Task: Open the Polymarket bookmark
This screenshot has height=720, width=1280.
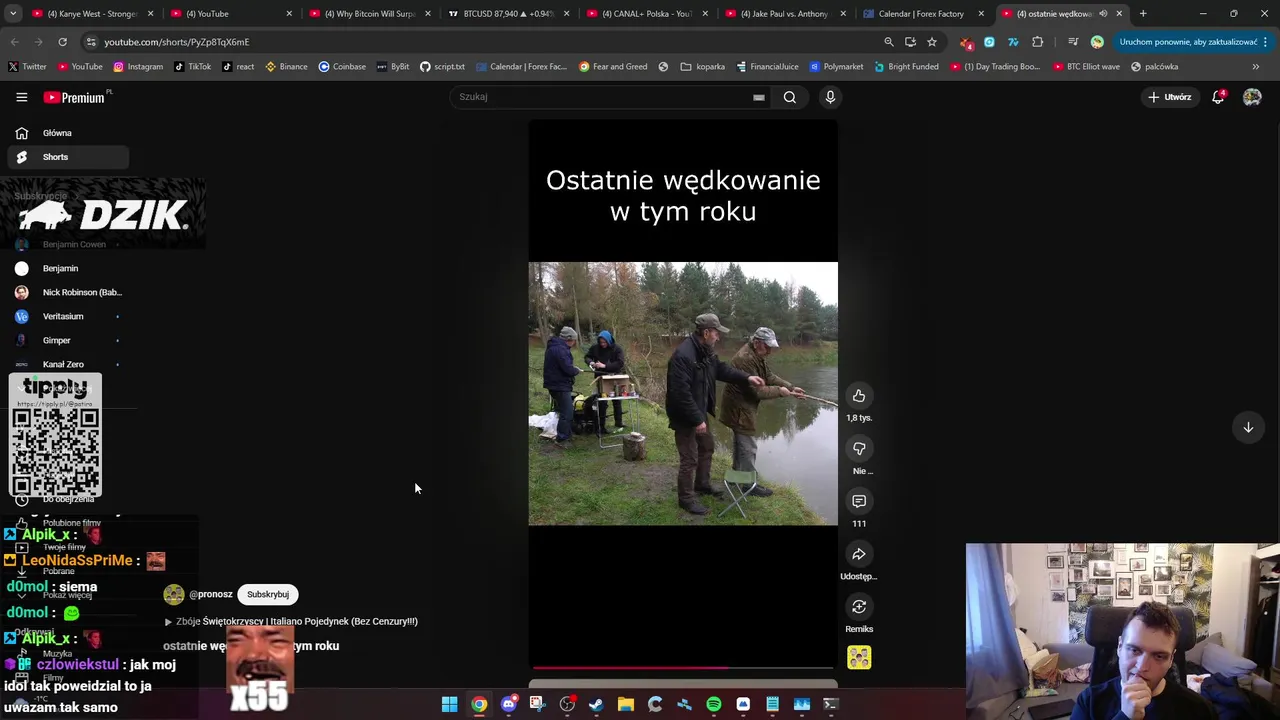Action: coord(836,67)
